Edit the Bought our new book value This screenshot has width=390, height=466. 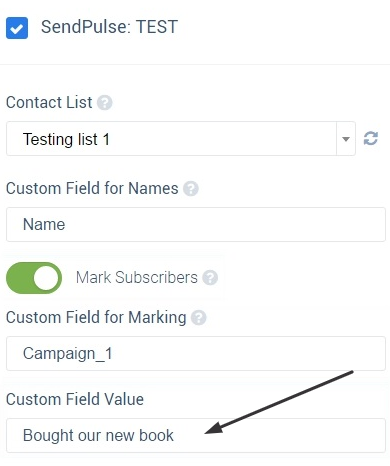[x=196, y=436]
